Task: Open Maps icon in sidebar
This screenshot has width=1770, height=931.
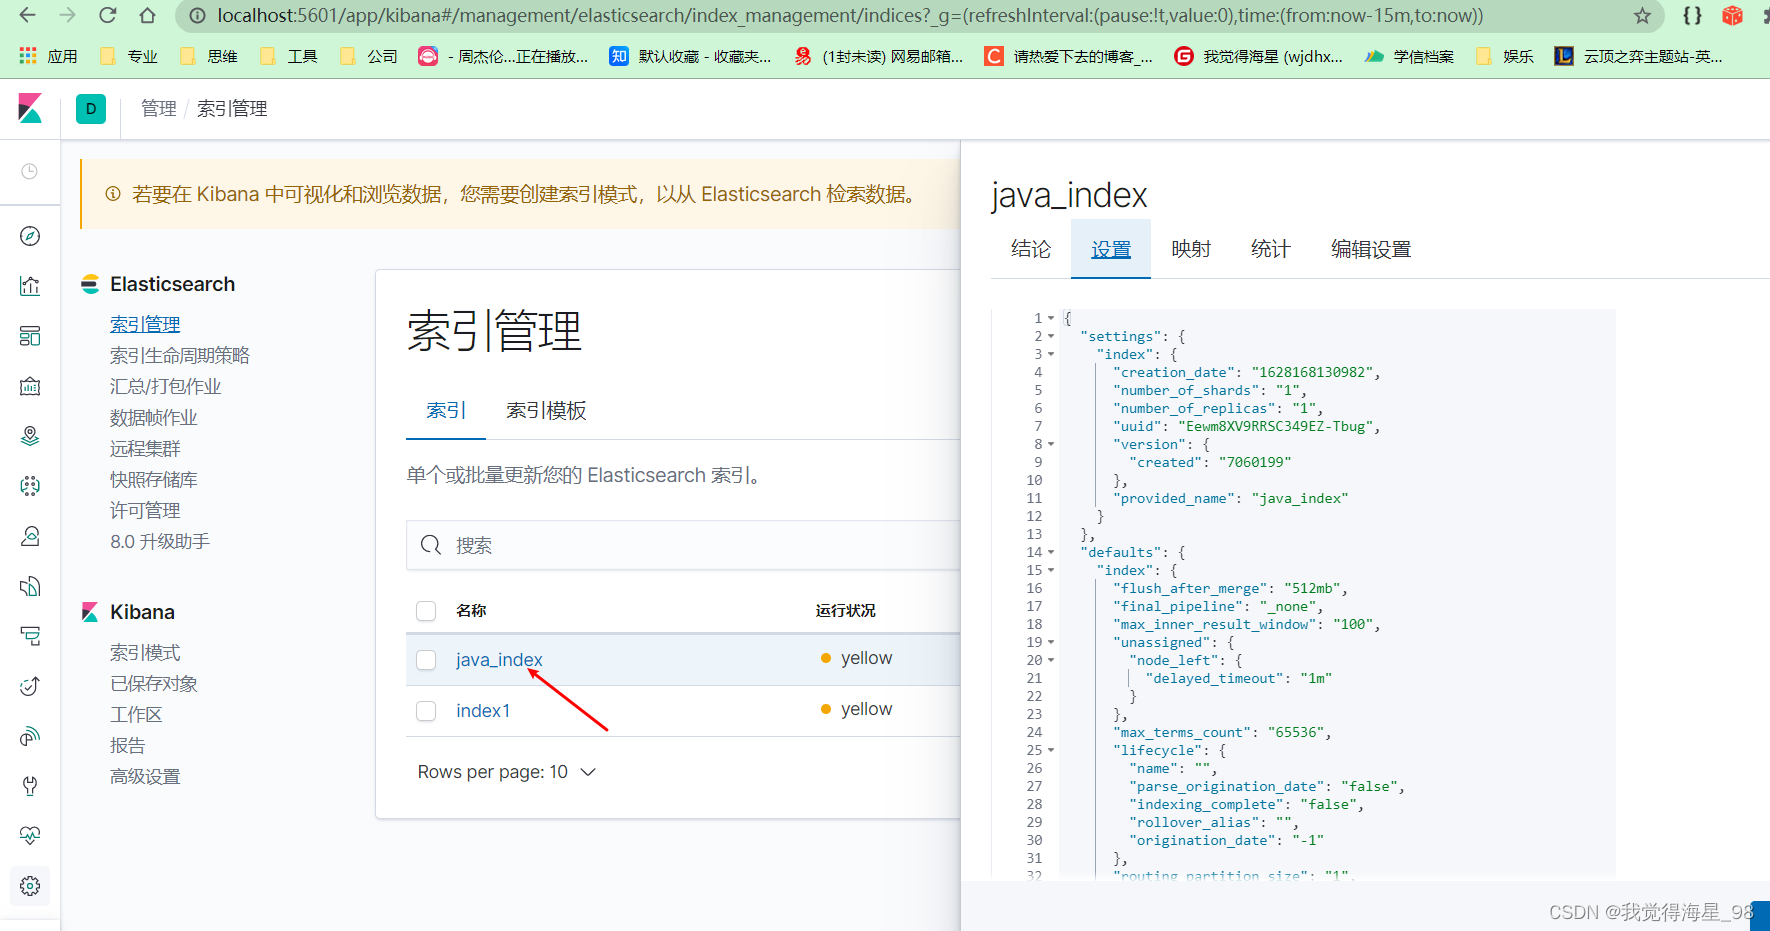Action: 30,436
